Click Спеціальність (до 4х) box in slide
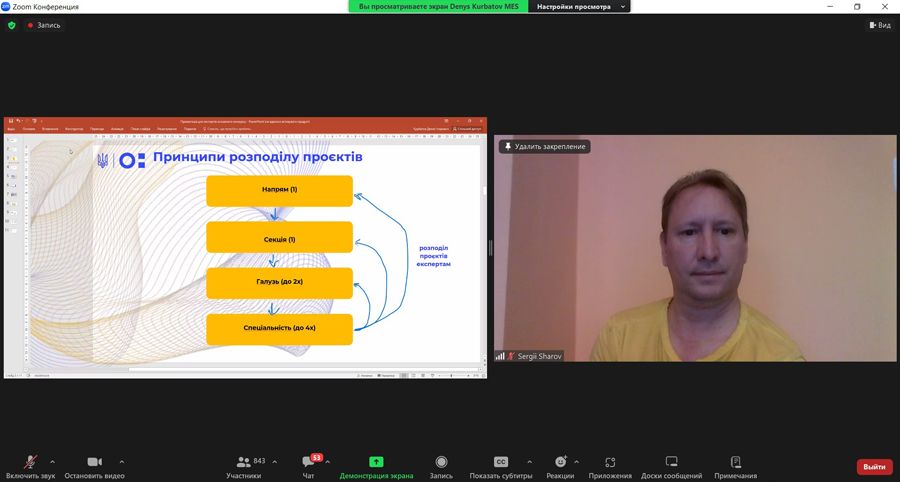The height and width of the screenshot is (482, 900). [x=280, y=329]
